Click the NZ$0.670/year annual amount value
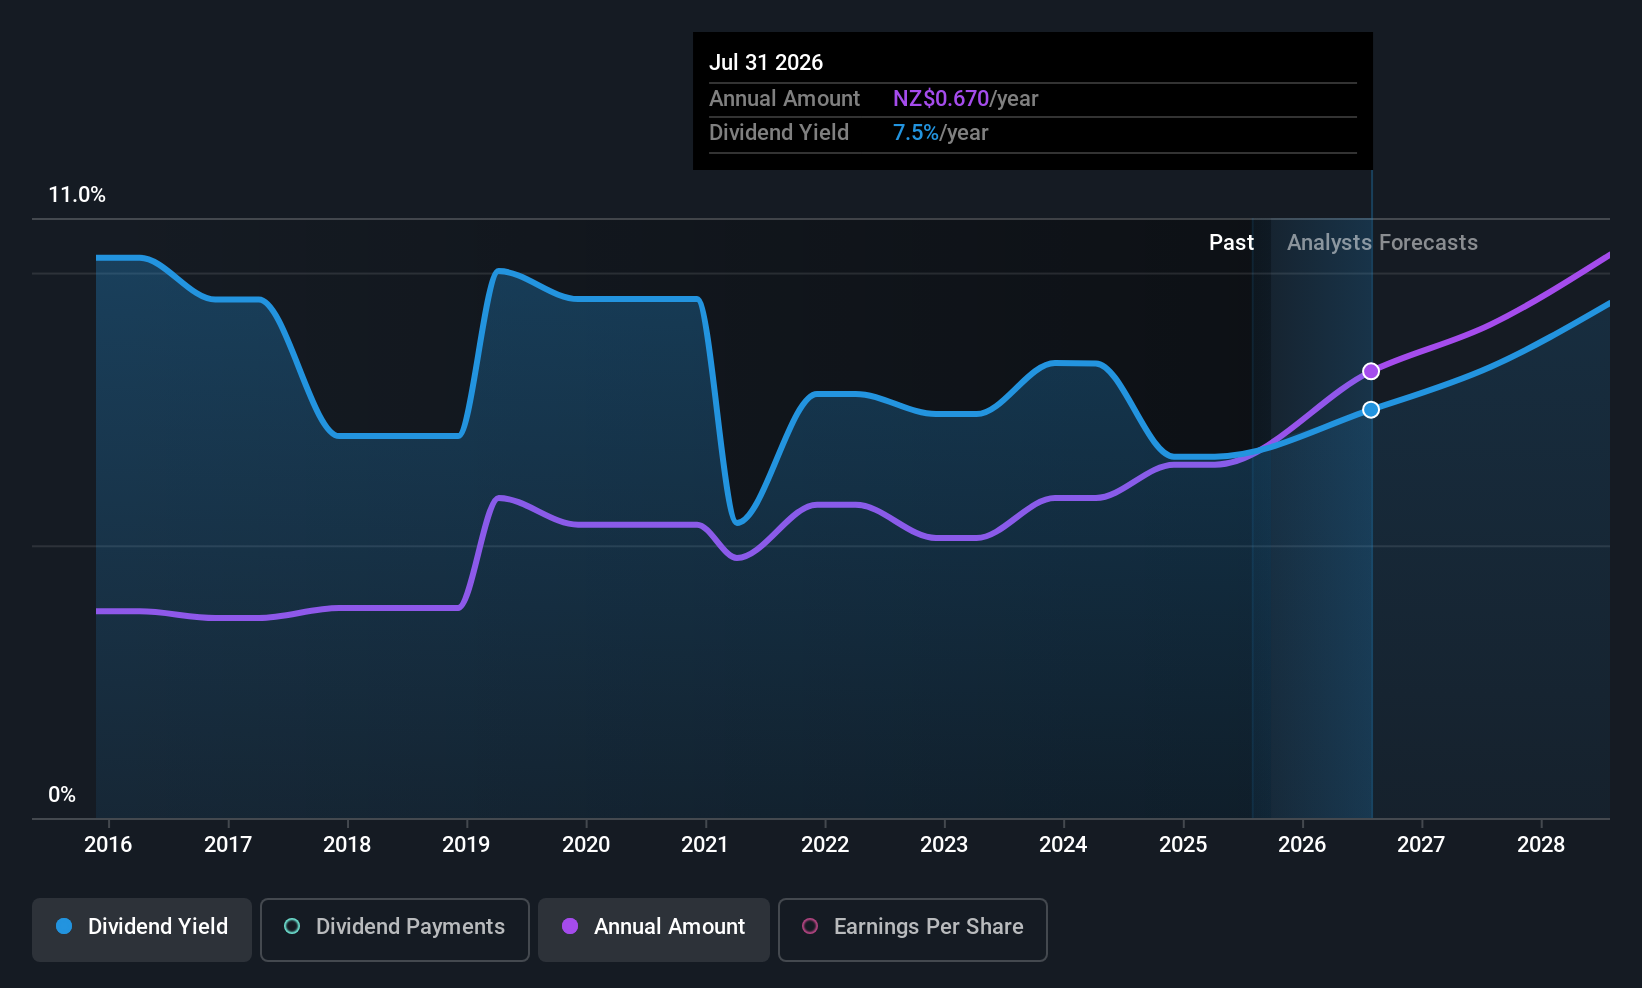1642x988 pixels. [966, 99]
